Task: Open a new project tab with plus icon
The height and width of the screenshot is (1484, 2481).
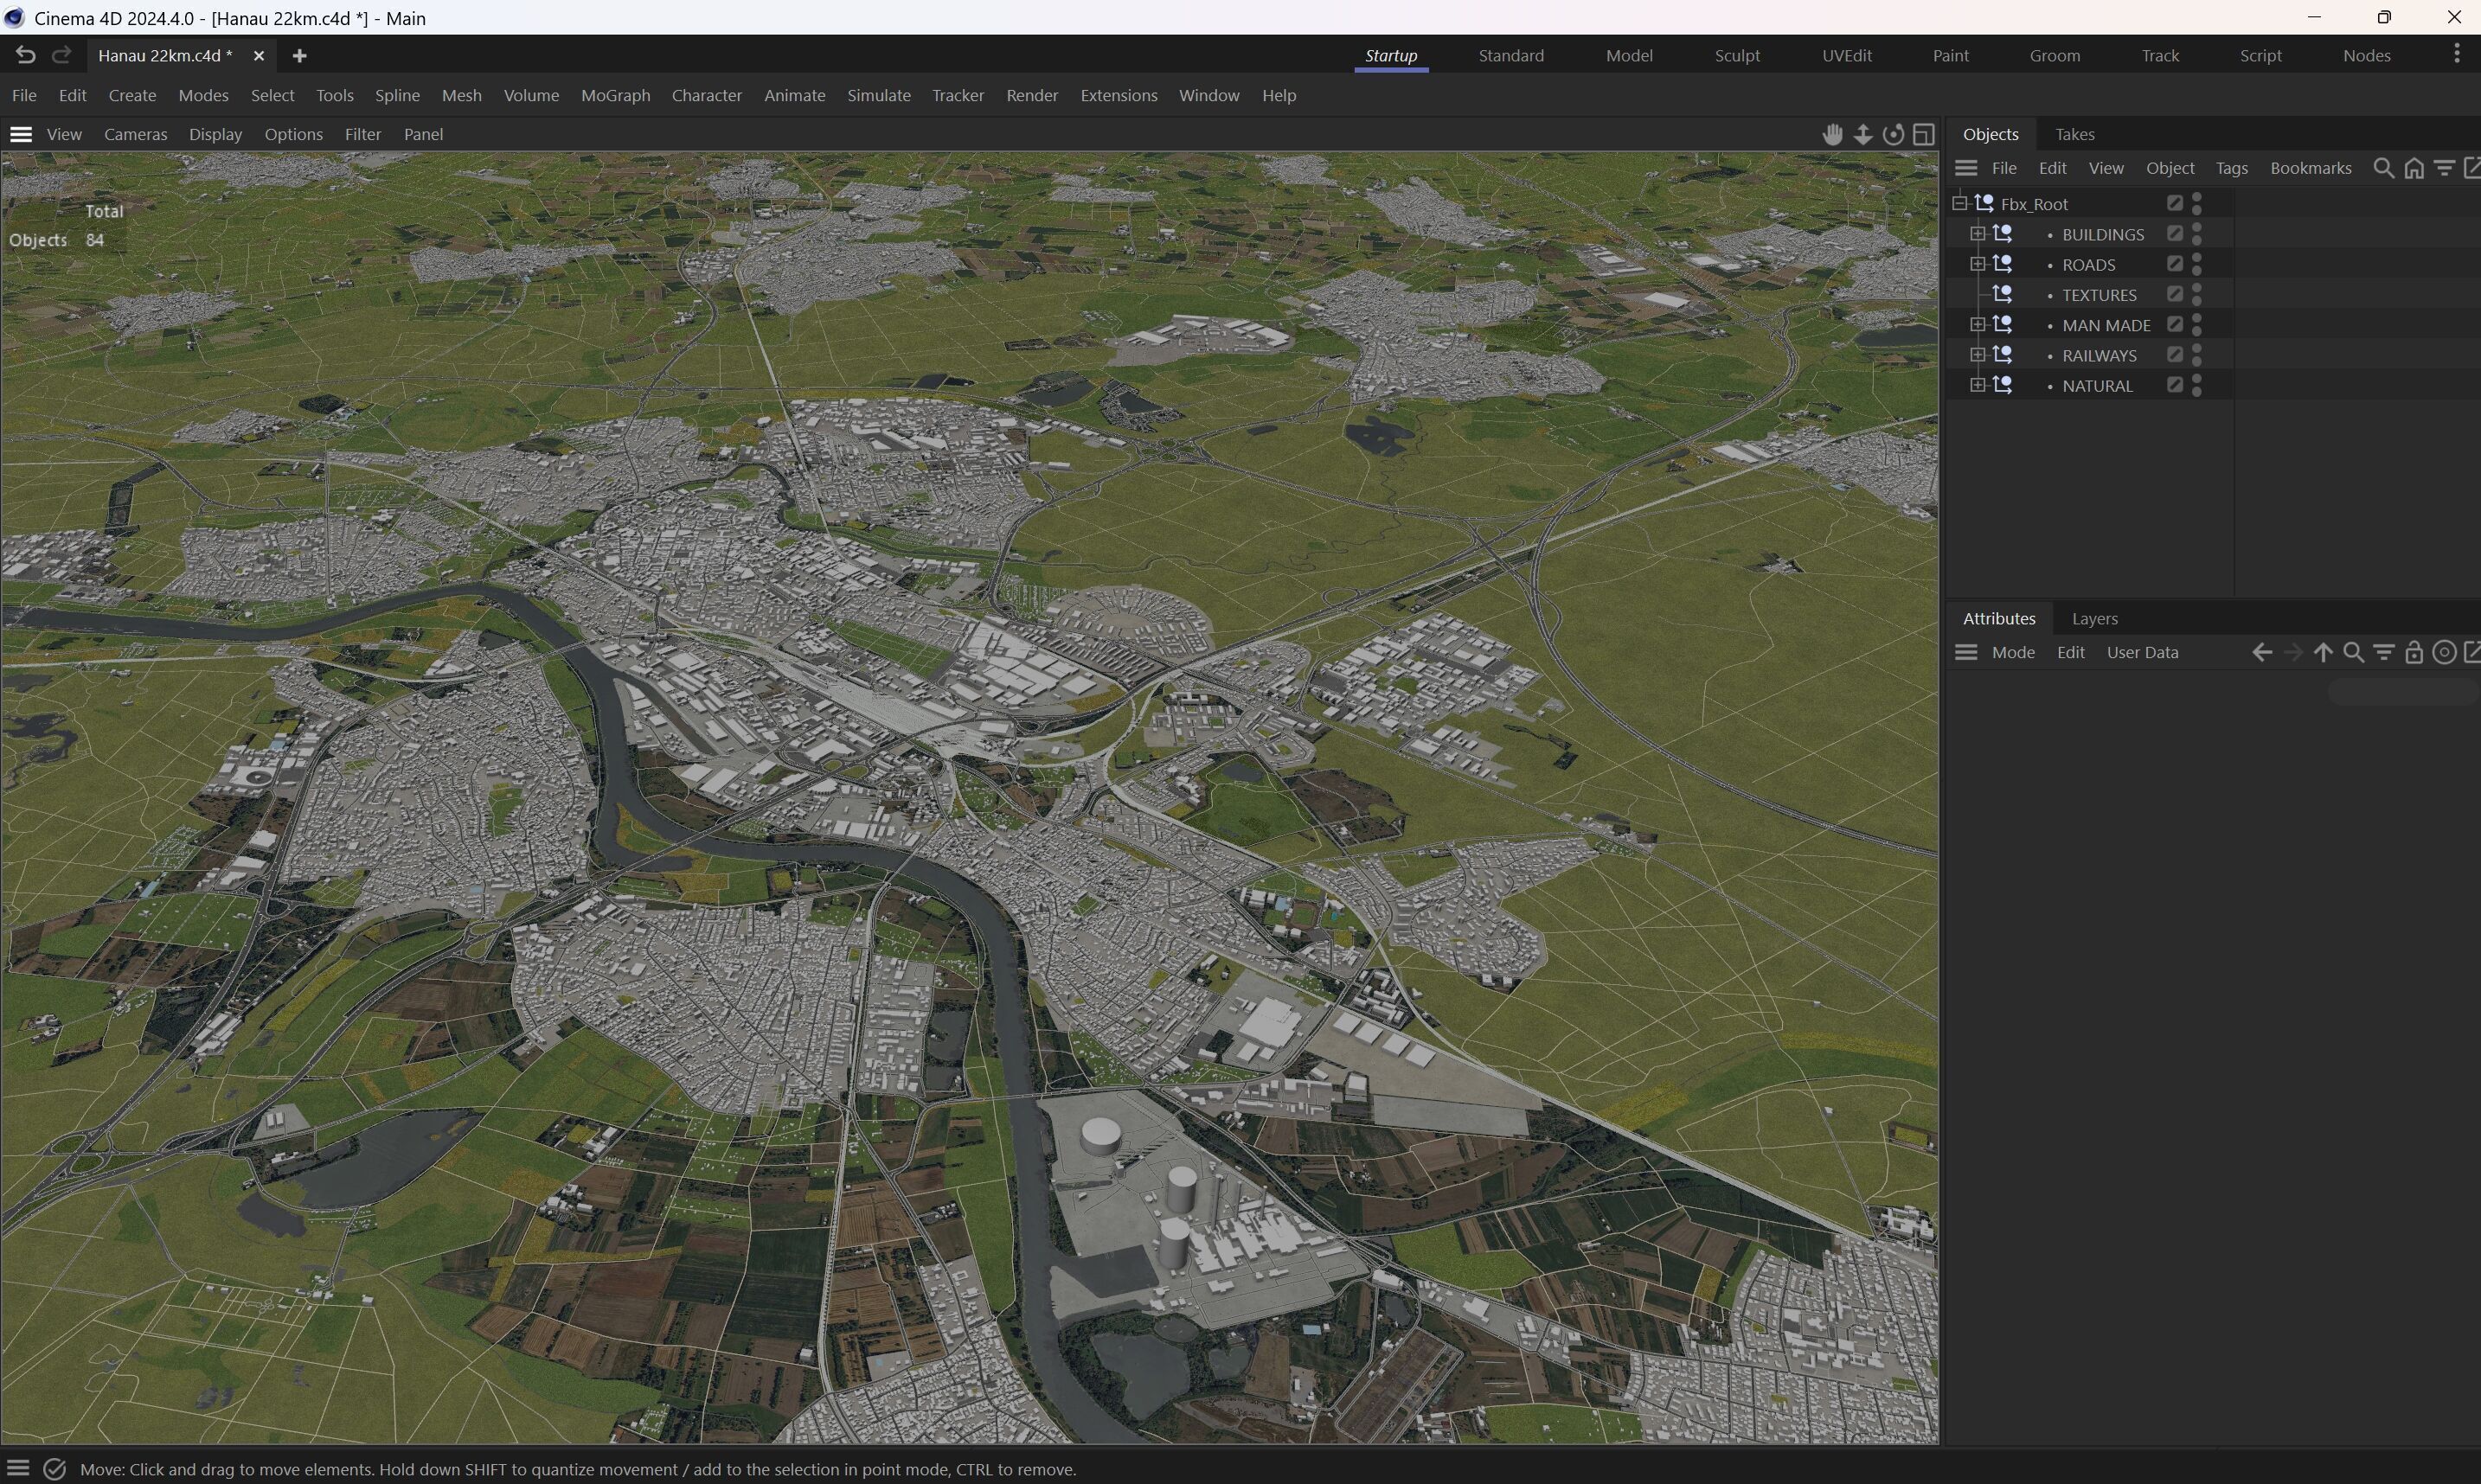Action: 299,56
